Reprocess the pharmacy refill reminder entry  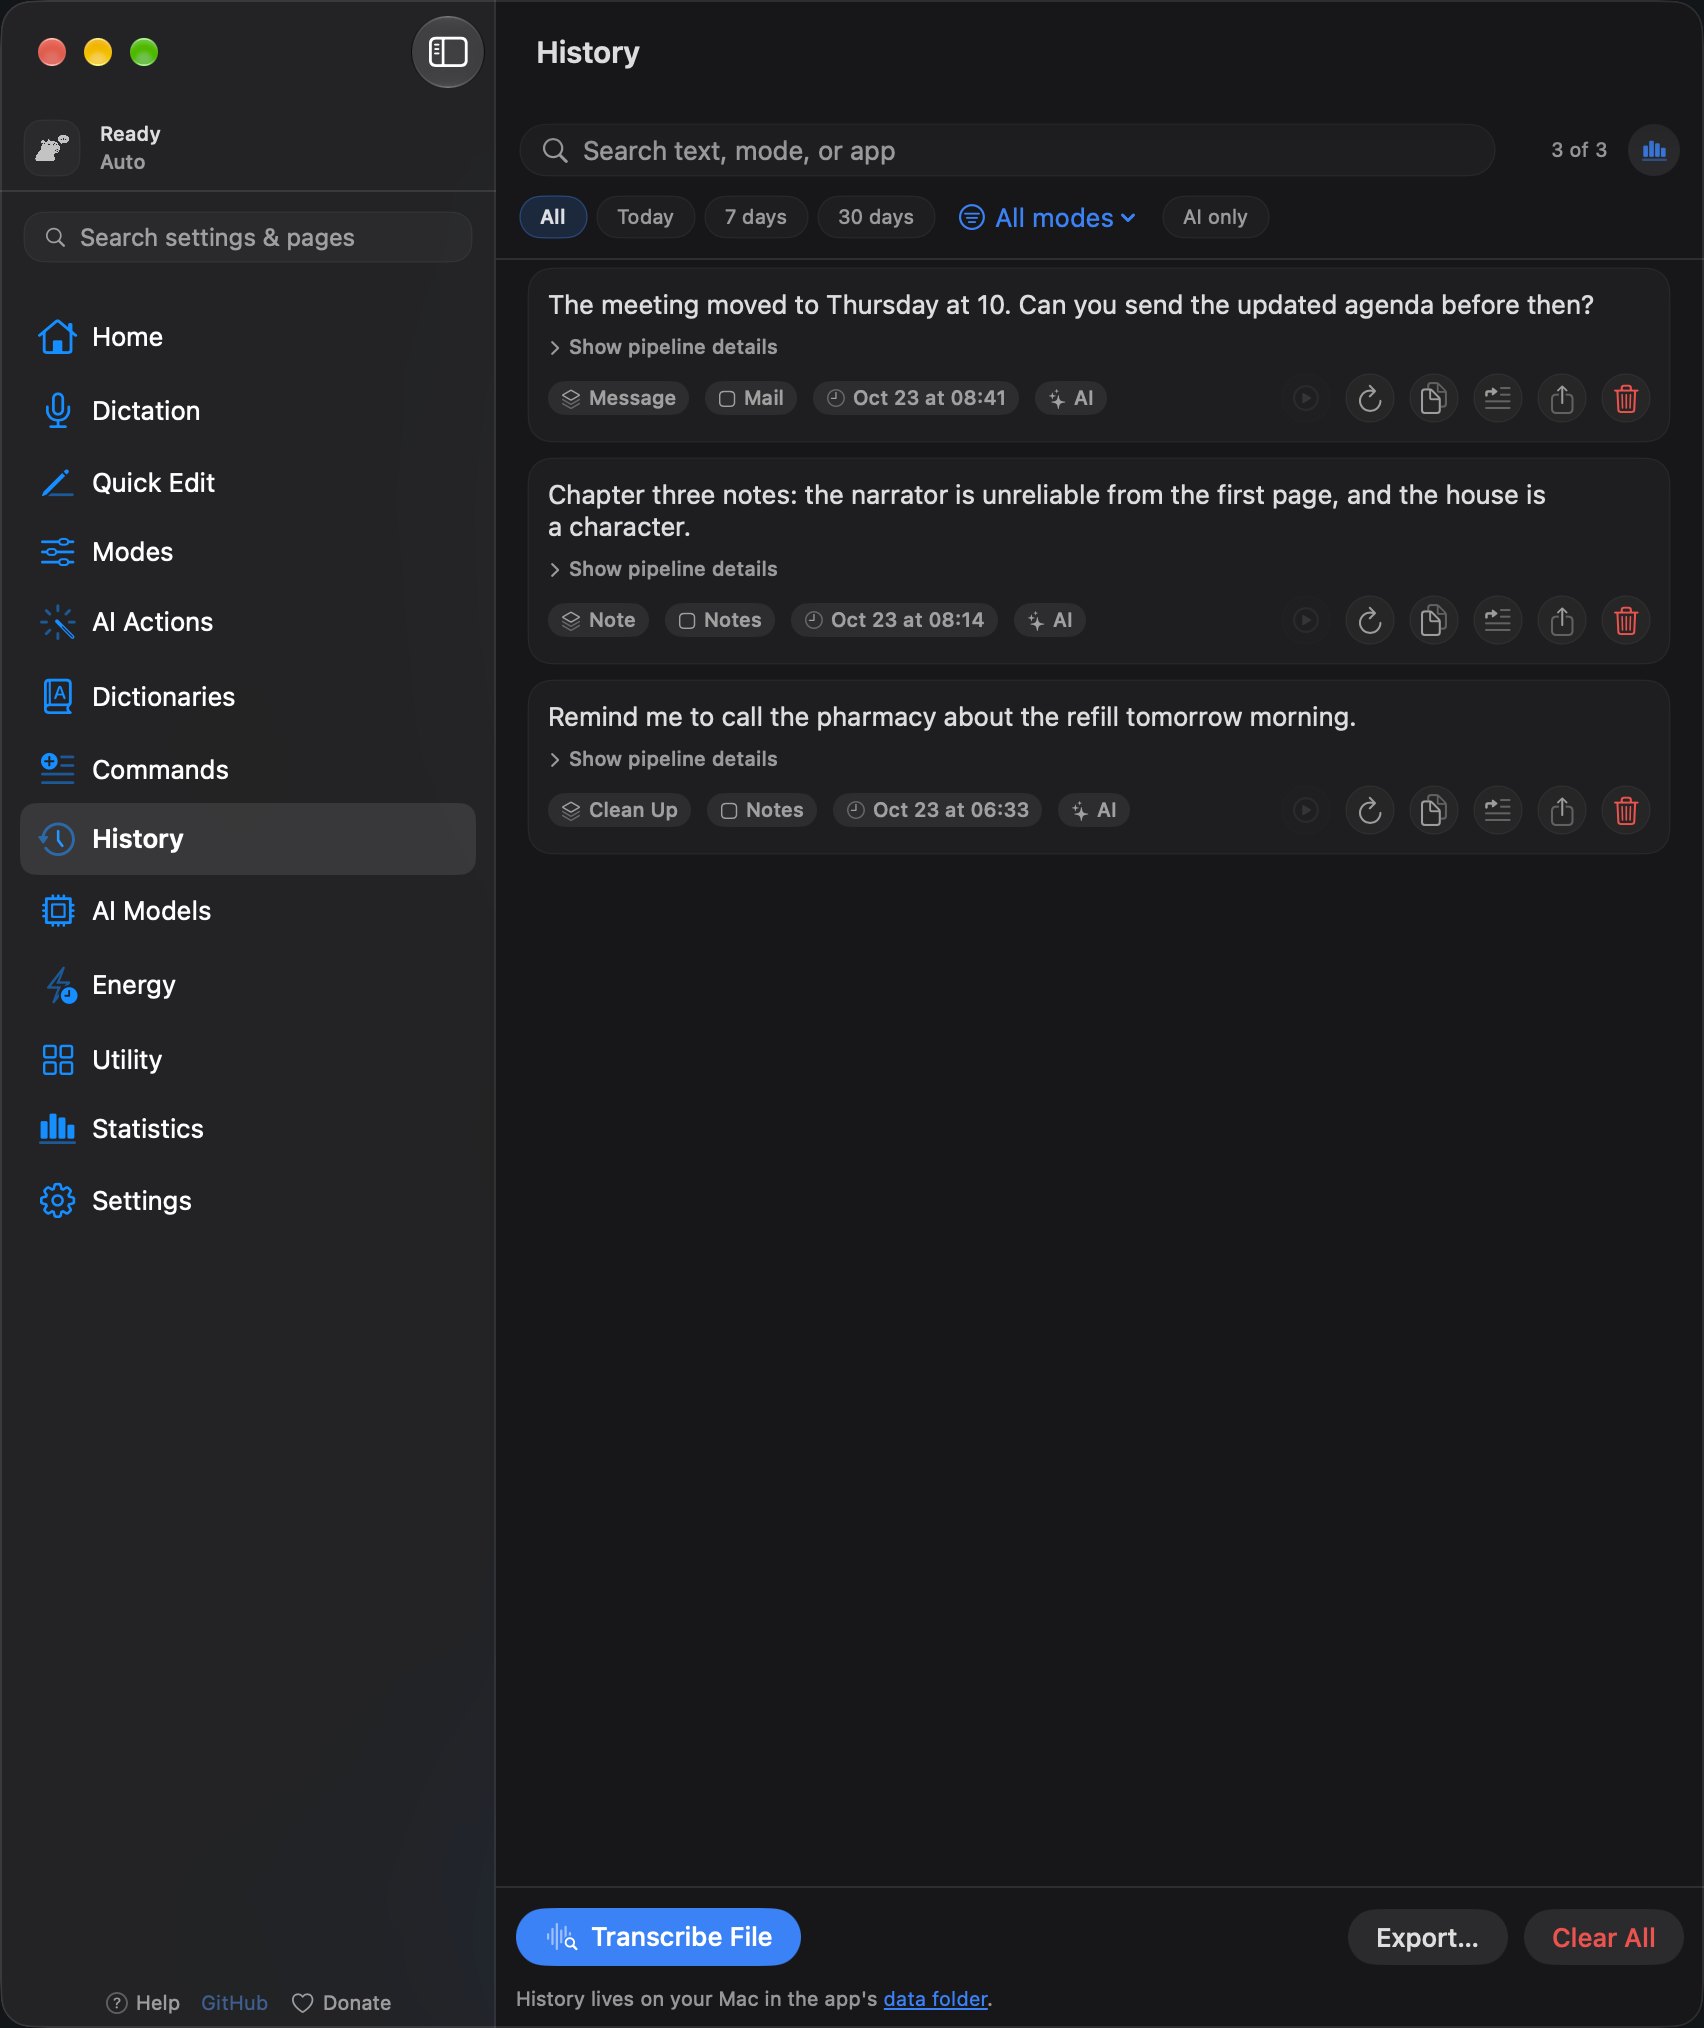1369,811
